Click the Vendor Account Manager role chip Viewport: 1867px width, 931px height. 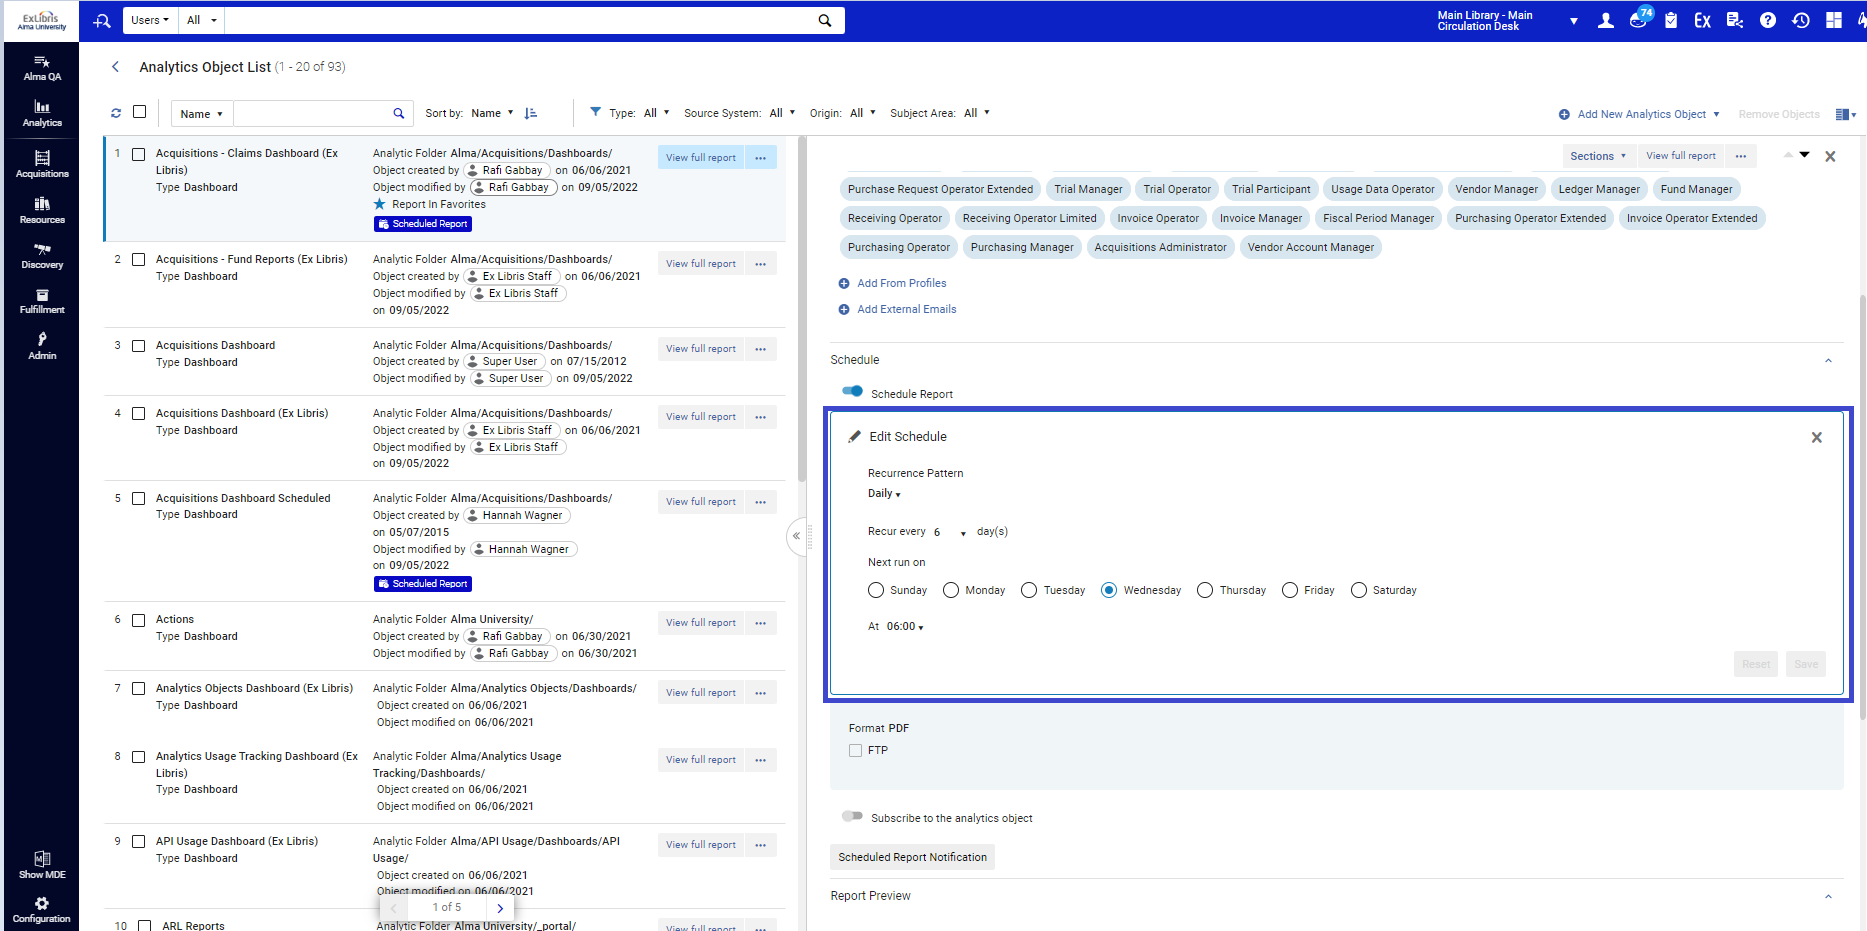(x=1311, y=247)
